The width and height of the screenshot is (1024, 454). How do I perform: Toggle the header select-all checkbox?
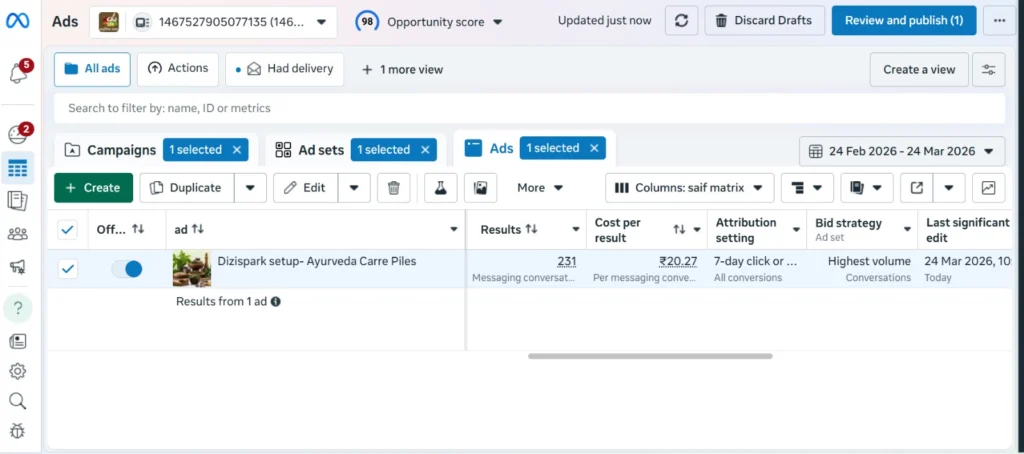click(68, 229)
